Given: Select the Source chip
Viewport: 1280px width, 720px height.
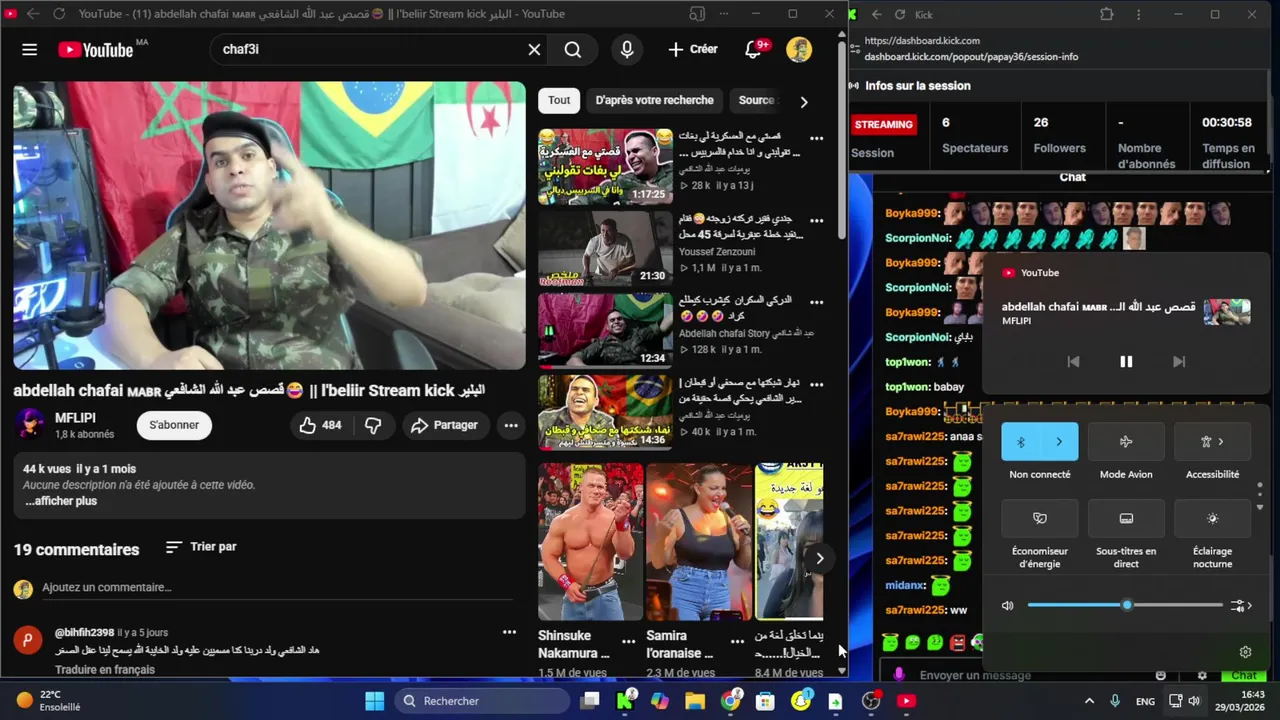Looking at the screenshot, I should point(756,100).
